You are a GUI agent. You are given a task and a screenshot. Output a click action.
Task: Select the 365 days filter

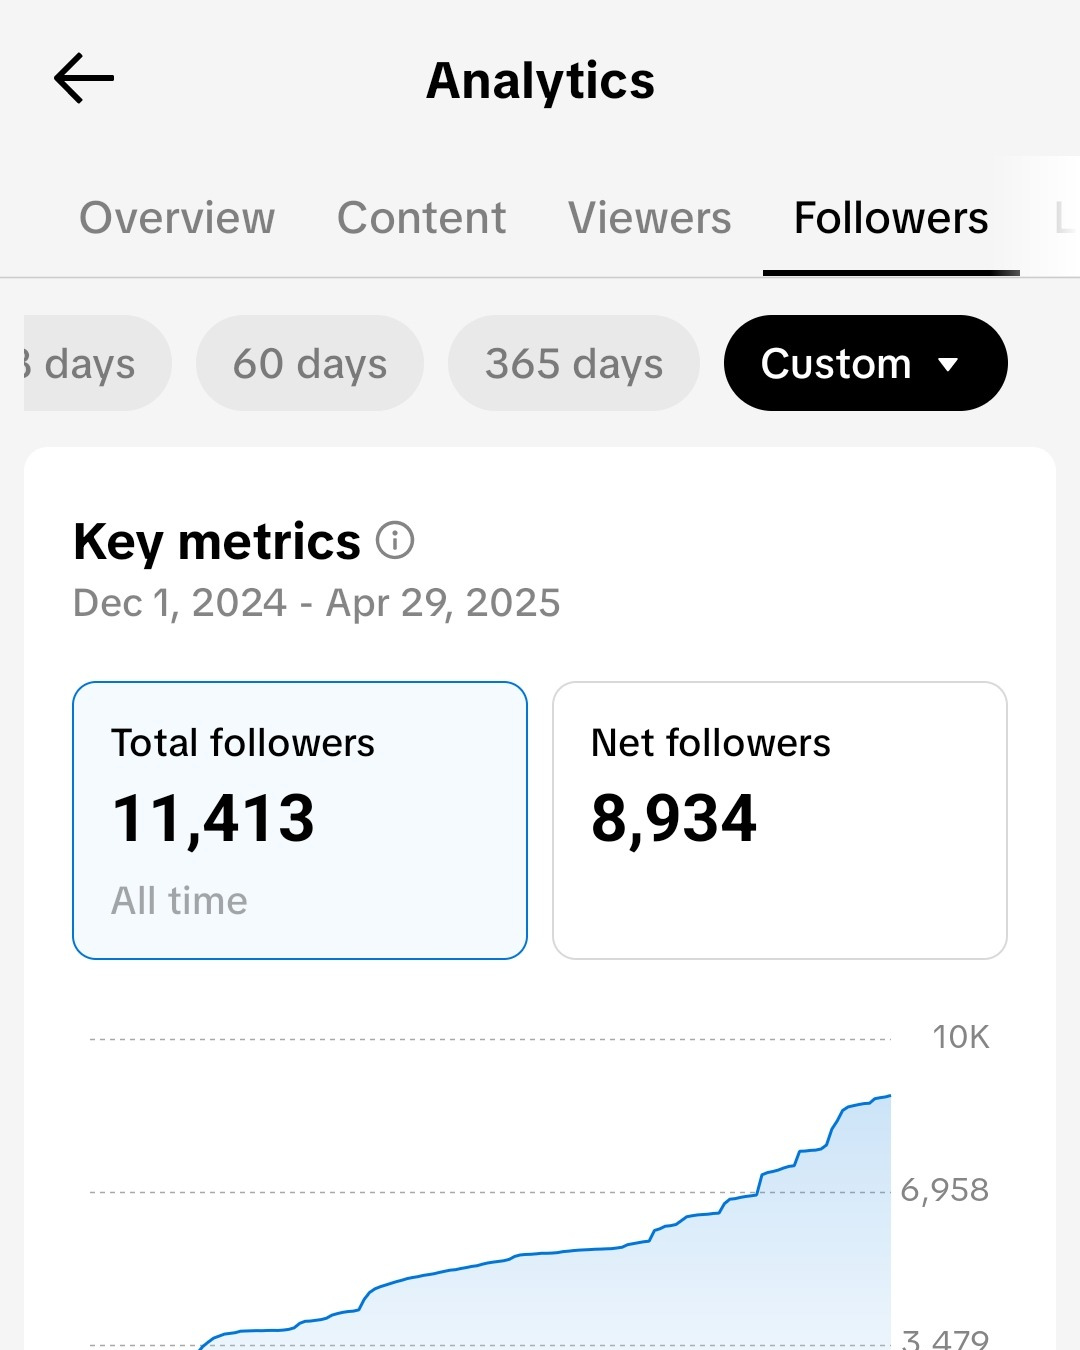(x=574, y=363)
